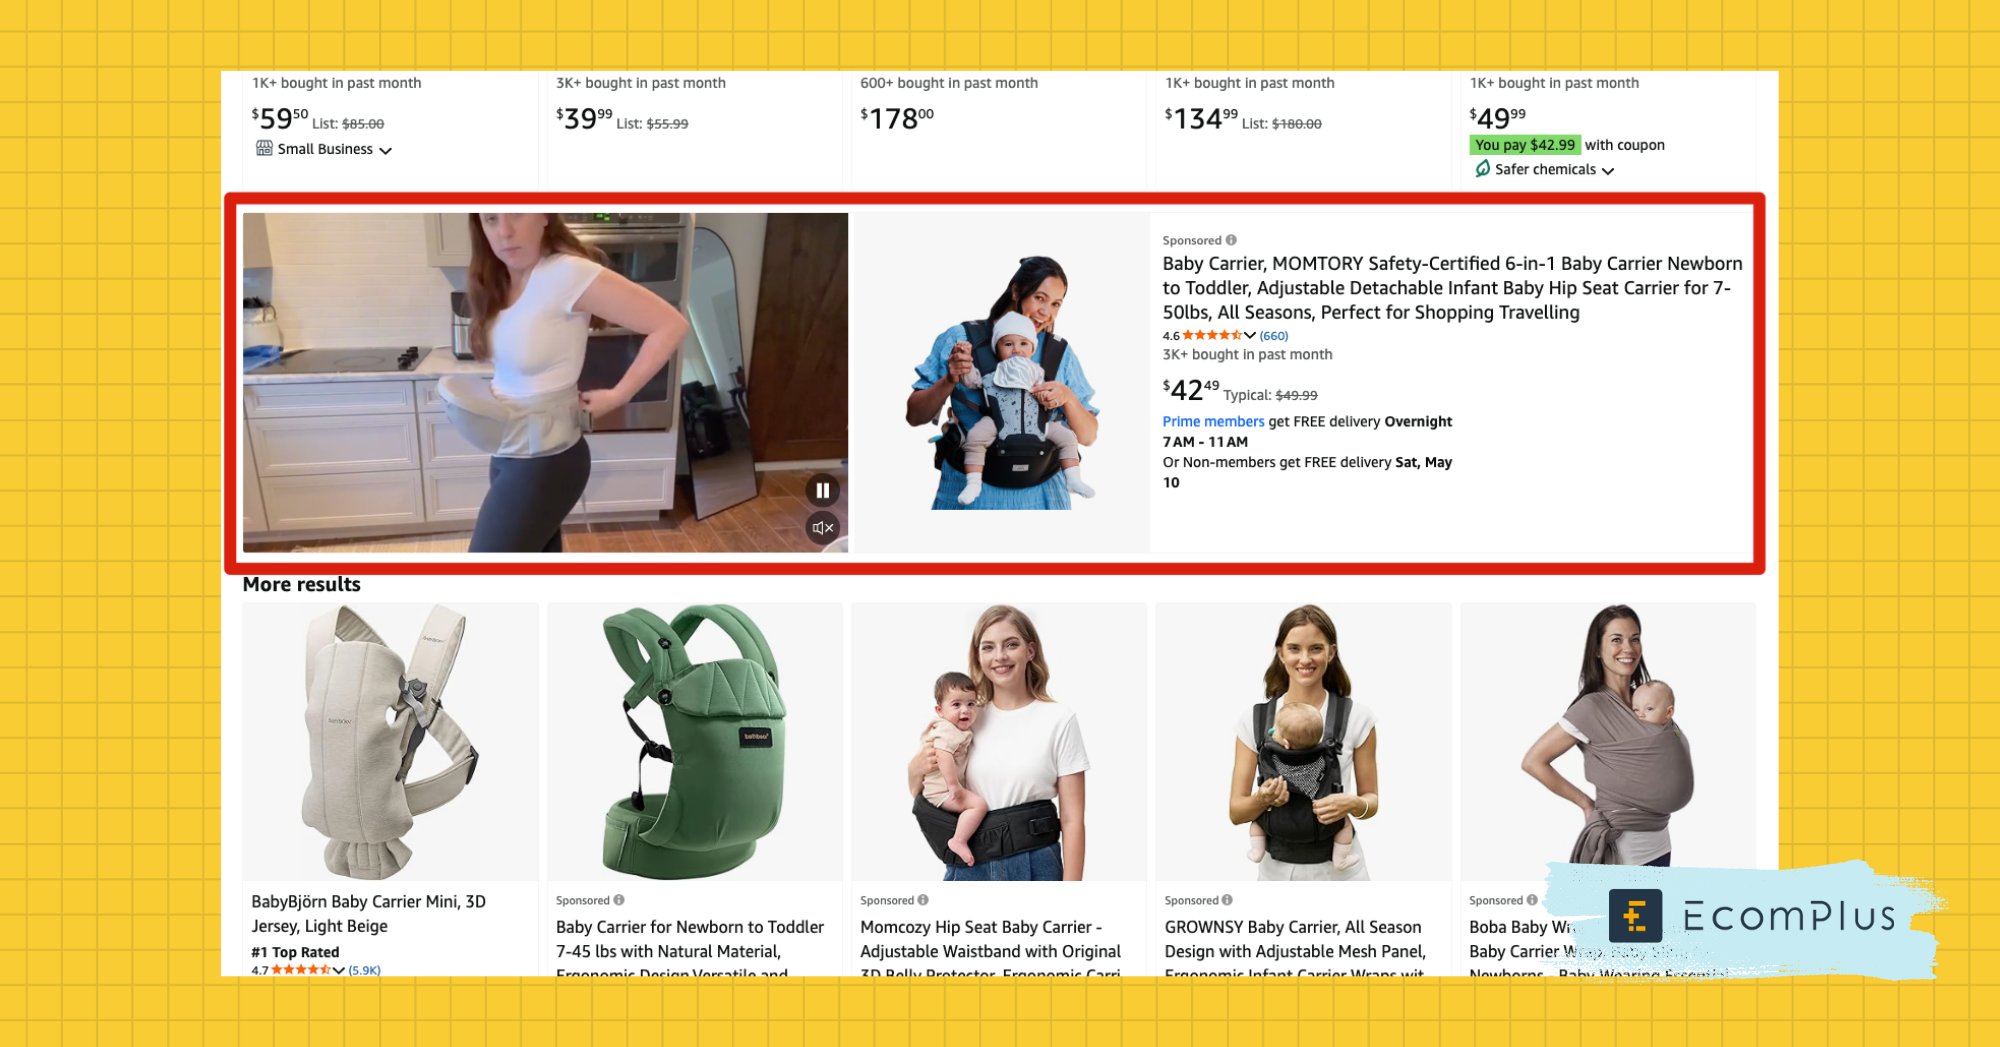
Task: Click the info icon on green carrier Sponsored label
Action: point(619,900)
